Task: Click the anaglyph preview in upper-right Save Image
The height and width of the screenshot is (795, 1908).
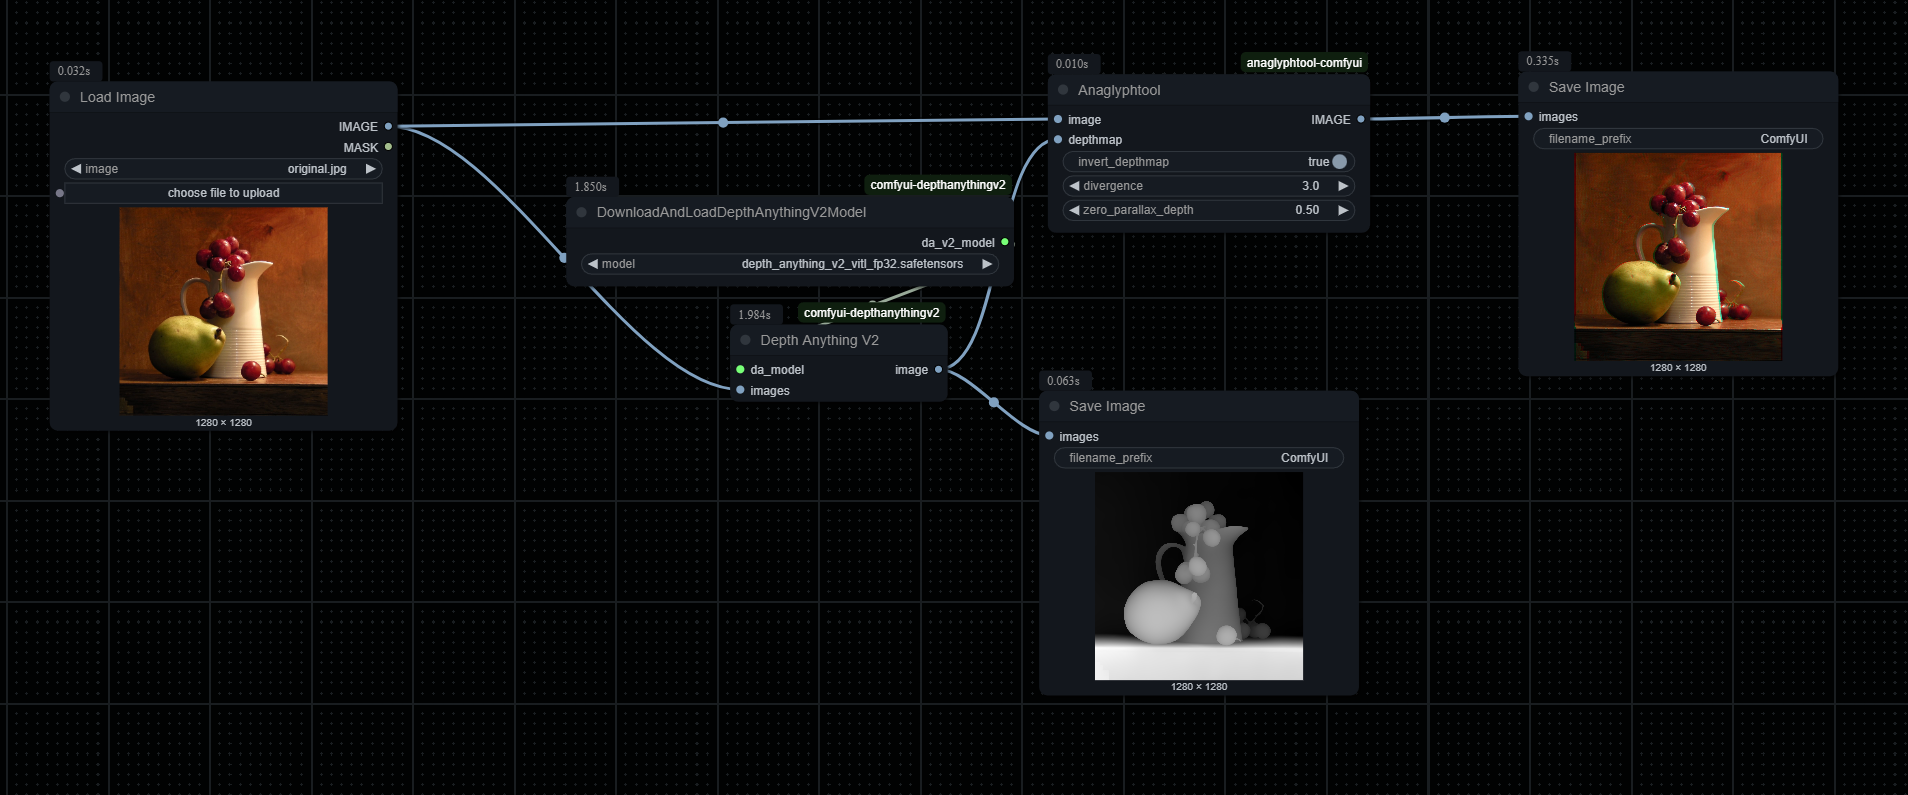Action: tap(1678, 257)
